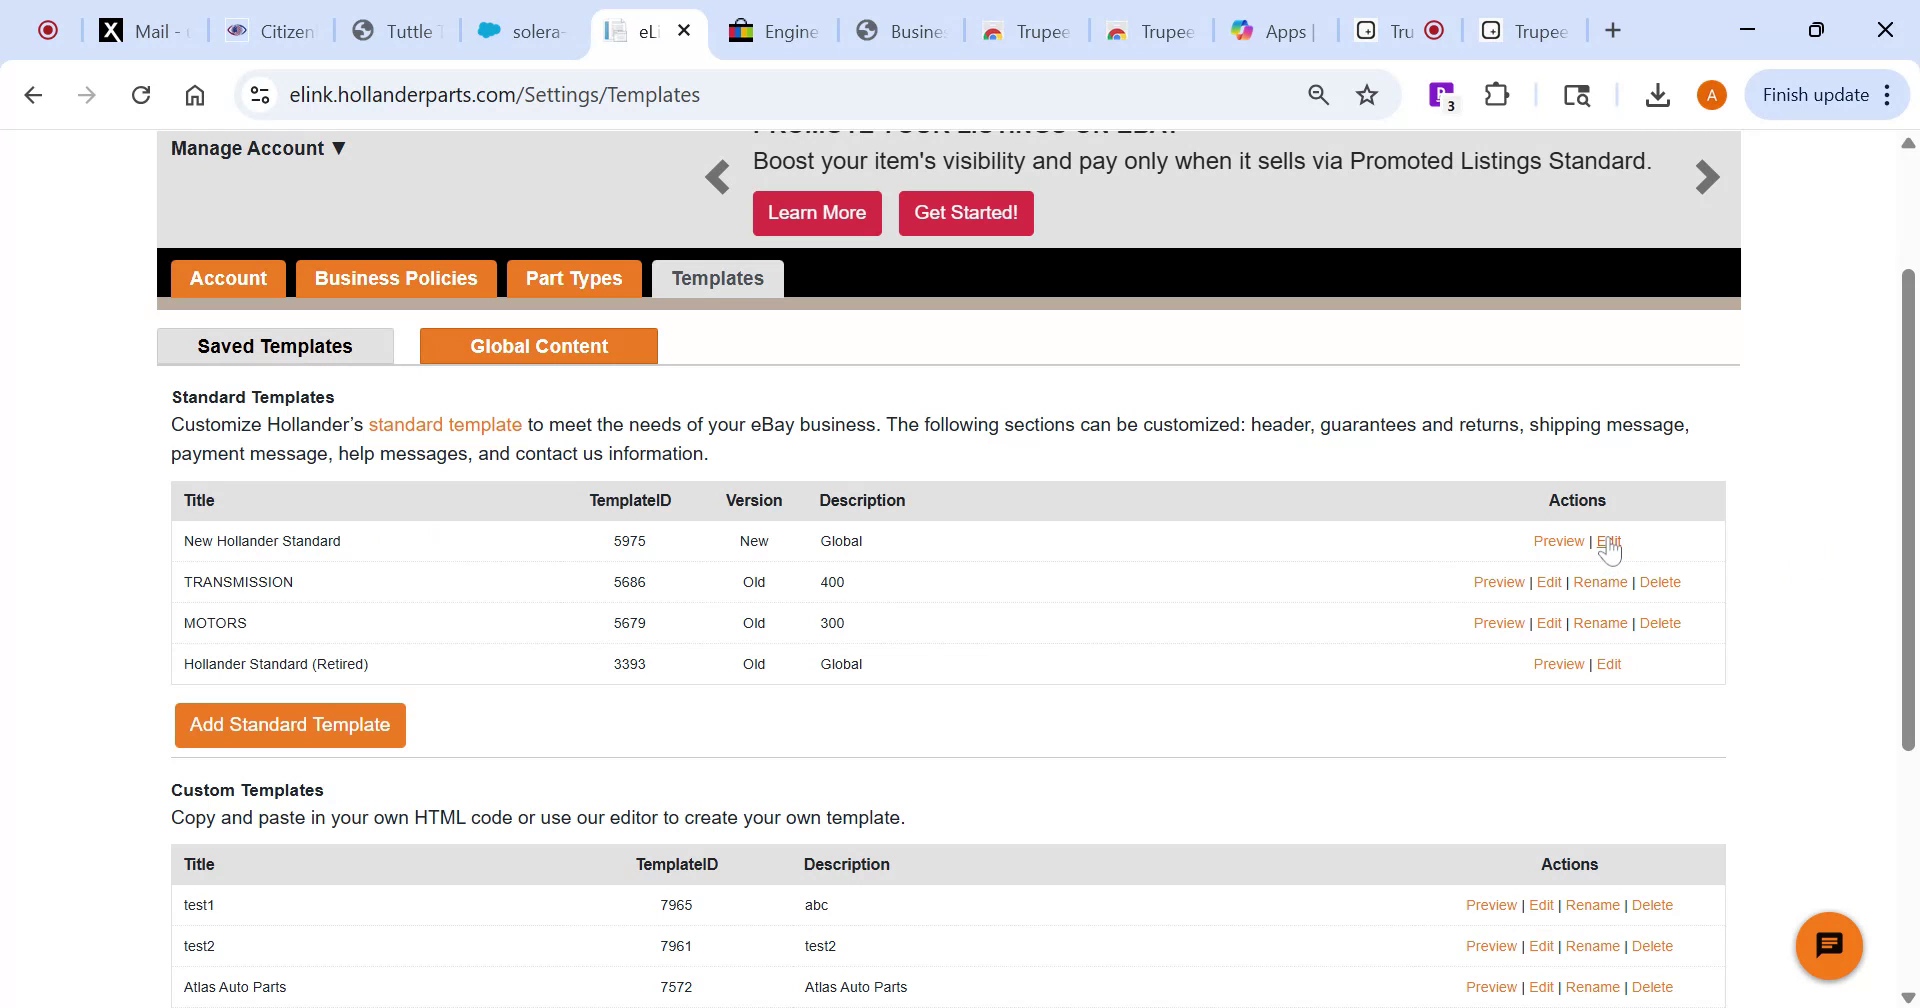Expand the Manage Account dropdown
This screenshot has width=1920, height=1008.
257,147
